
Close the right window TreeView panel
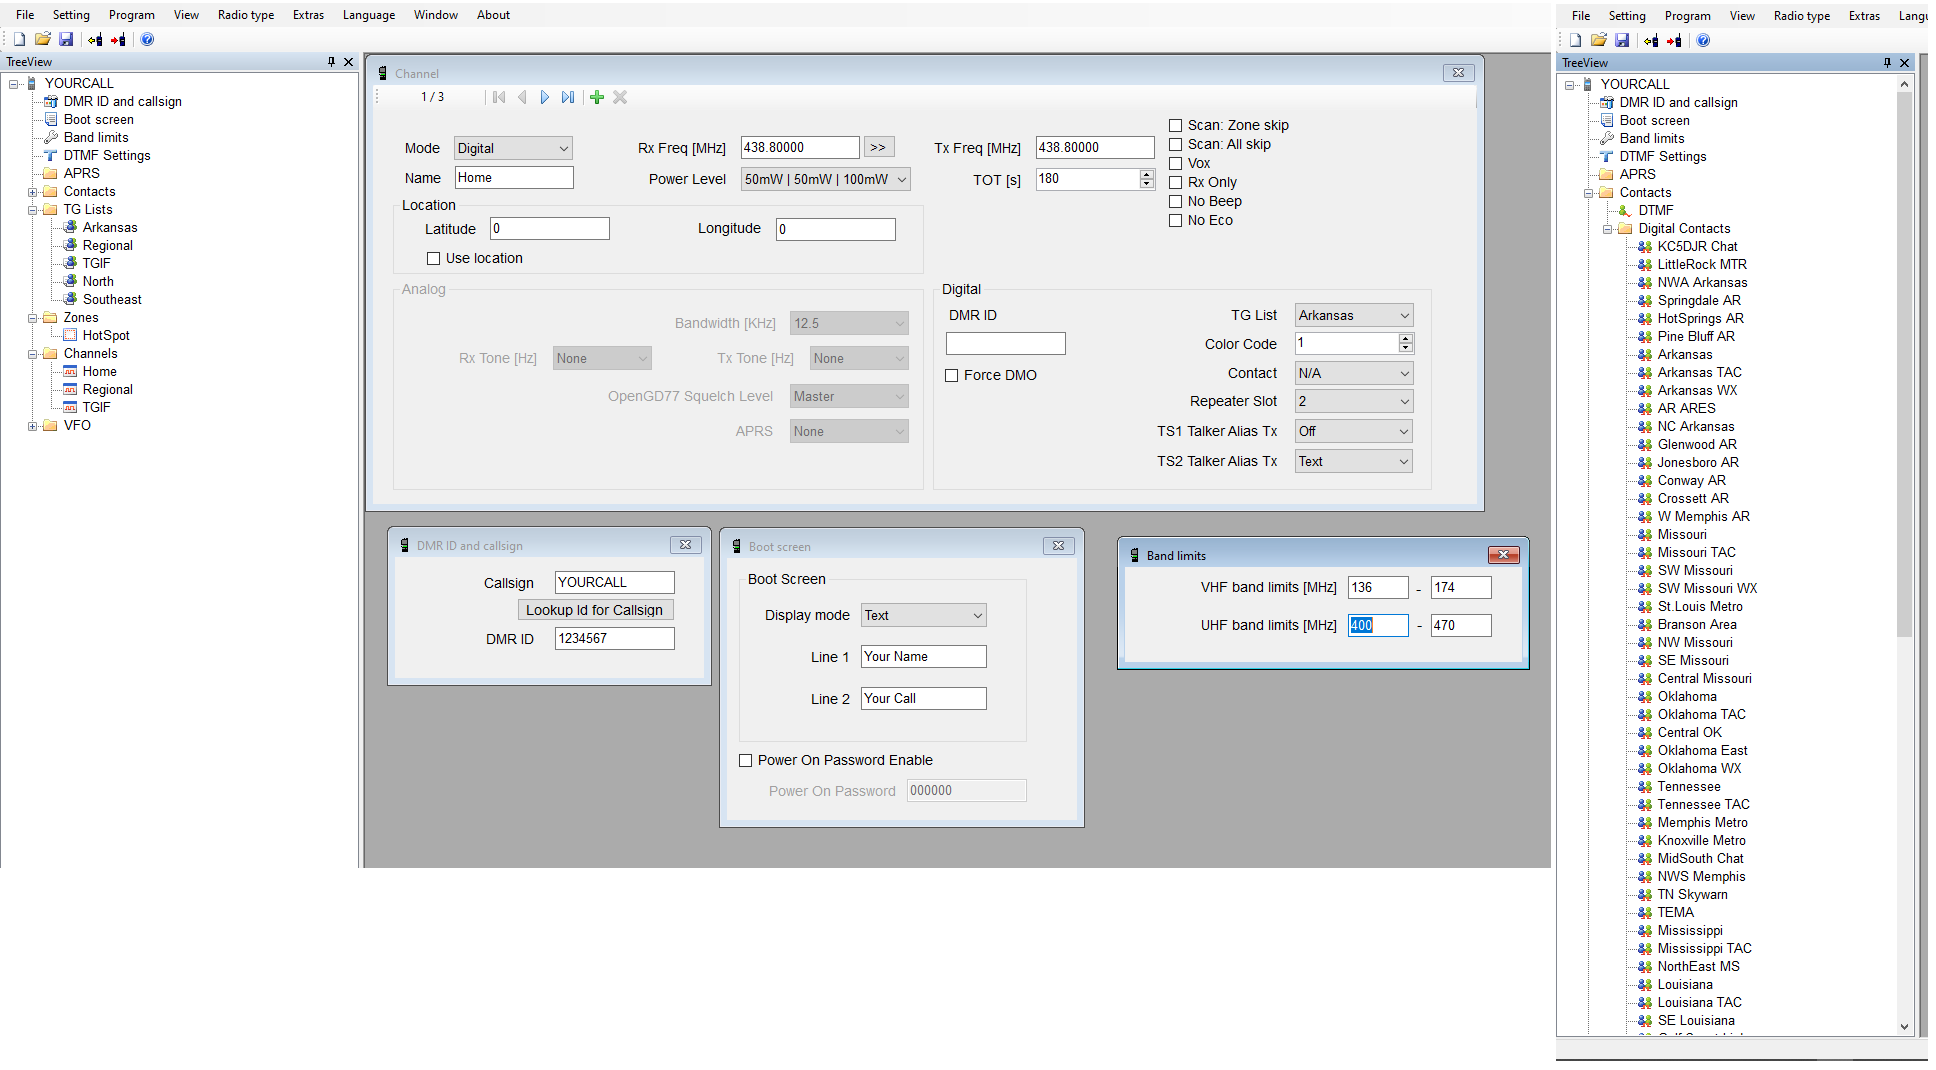coord(1904,63)
